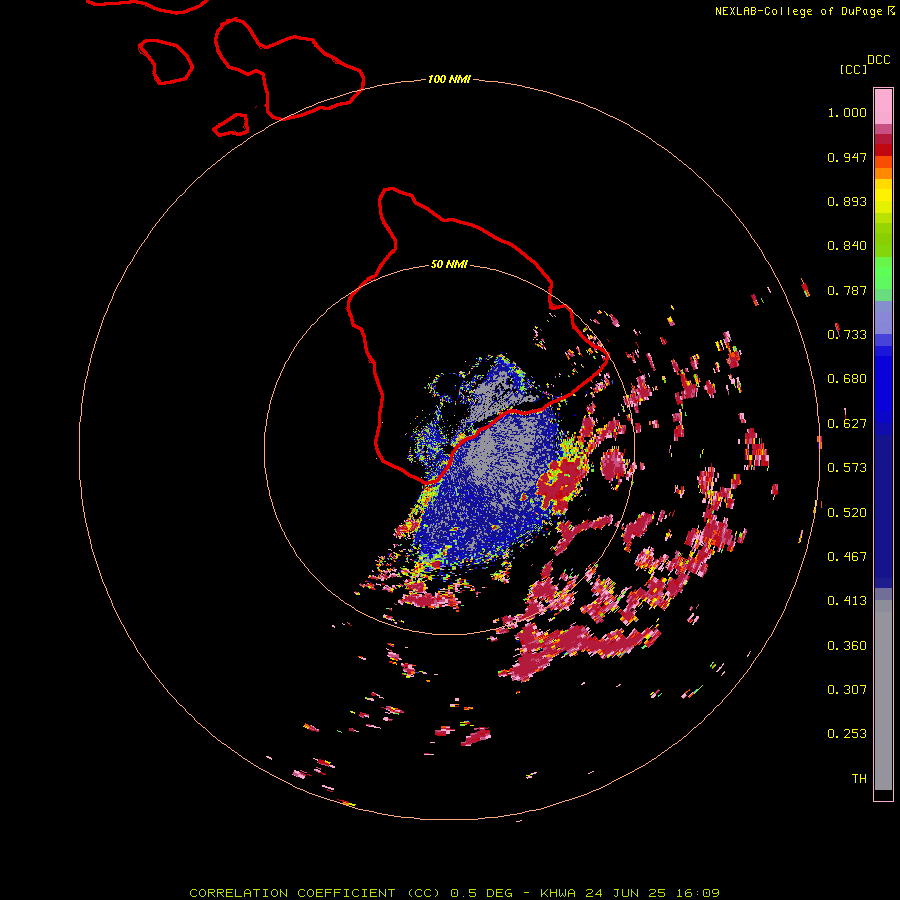
Task: Click the 0.840 scale value
Action: [847, 246]
